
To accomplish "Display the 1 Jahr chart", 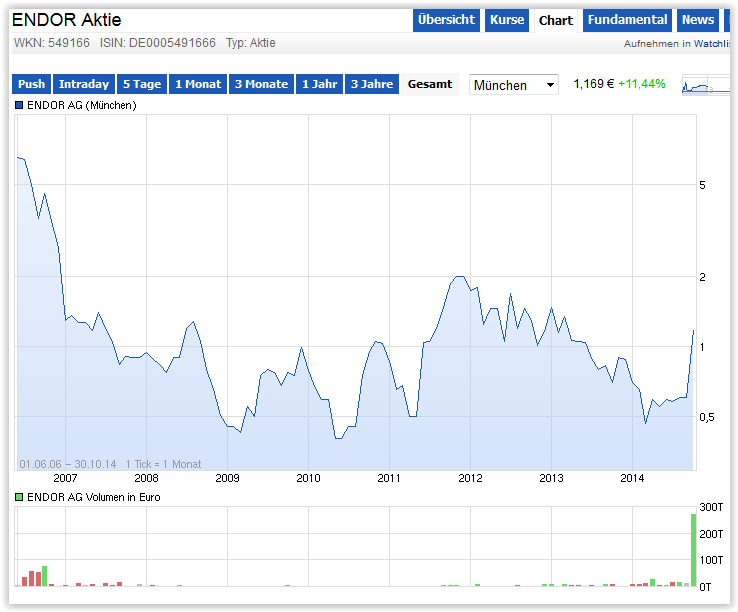I will click(319, 84).
